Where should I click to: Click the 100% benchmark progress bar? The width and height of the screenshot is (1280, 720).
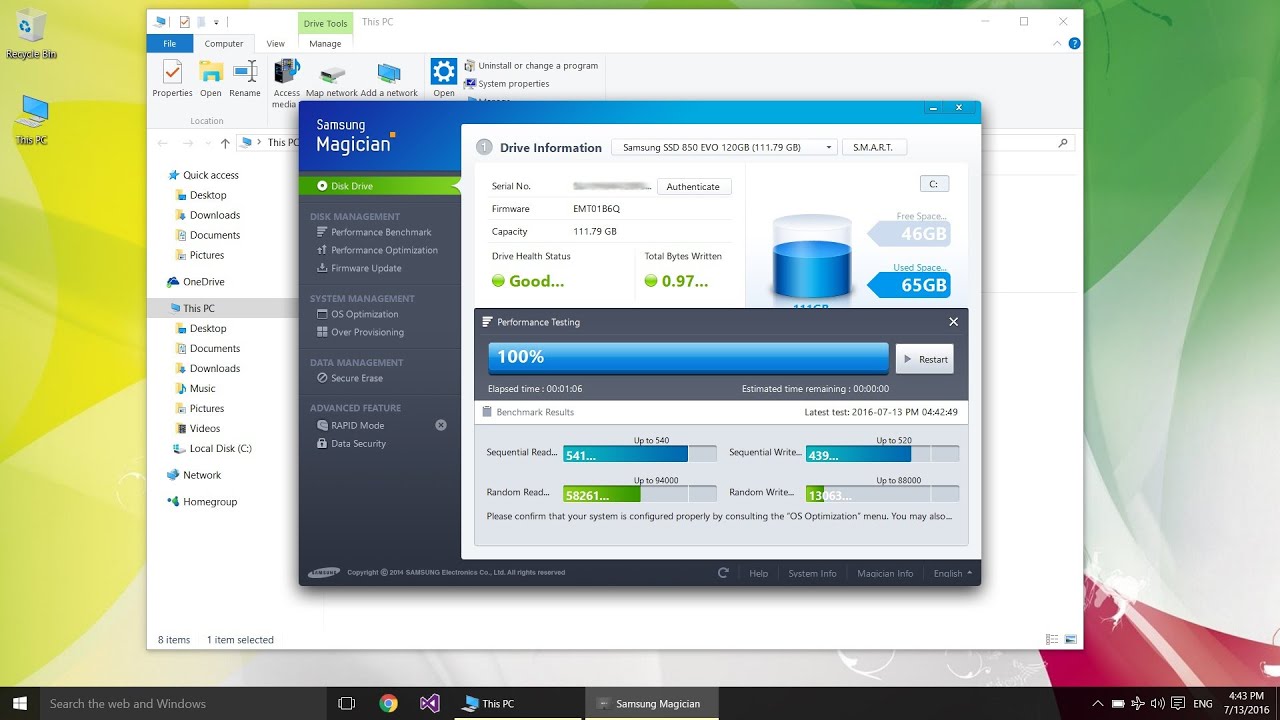[x=688, y=358]
